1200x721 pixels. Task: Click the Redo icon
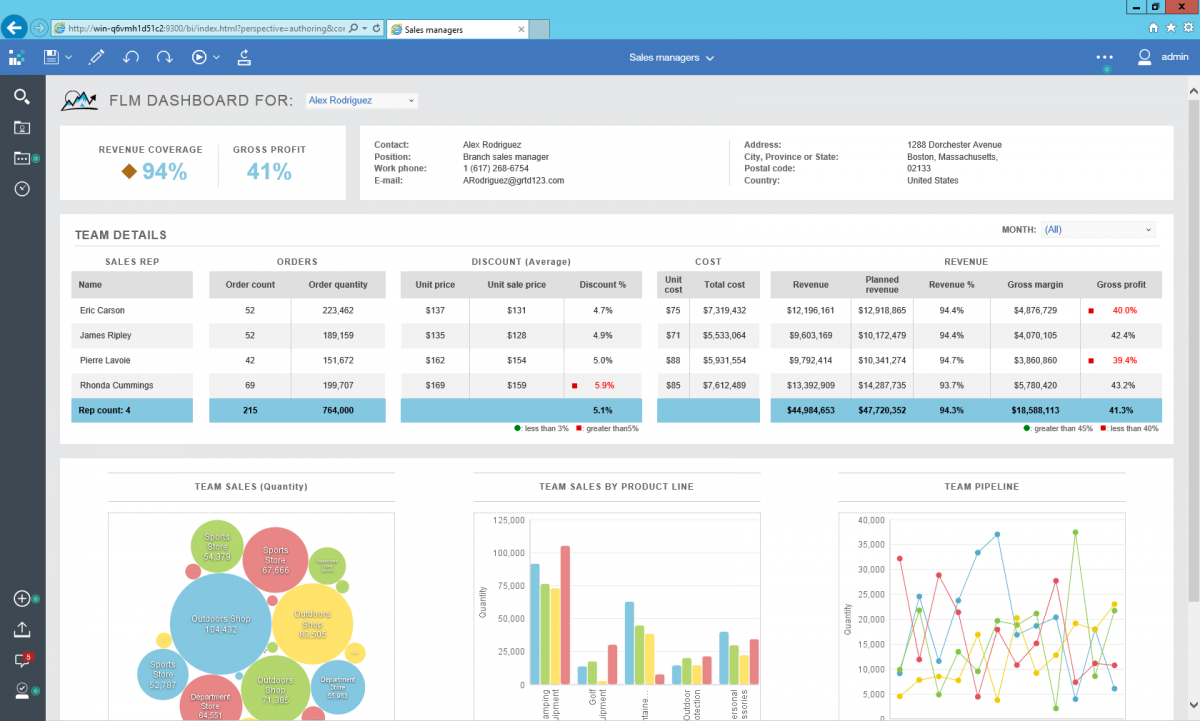tap(162, 57)
